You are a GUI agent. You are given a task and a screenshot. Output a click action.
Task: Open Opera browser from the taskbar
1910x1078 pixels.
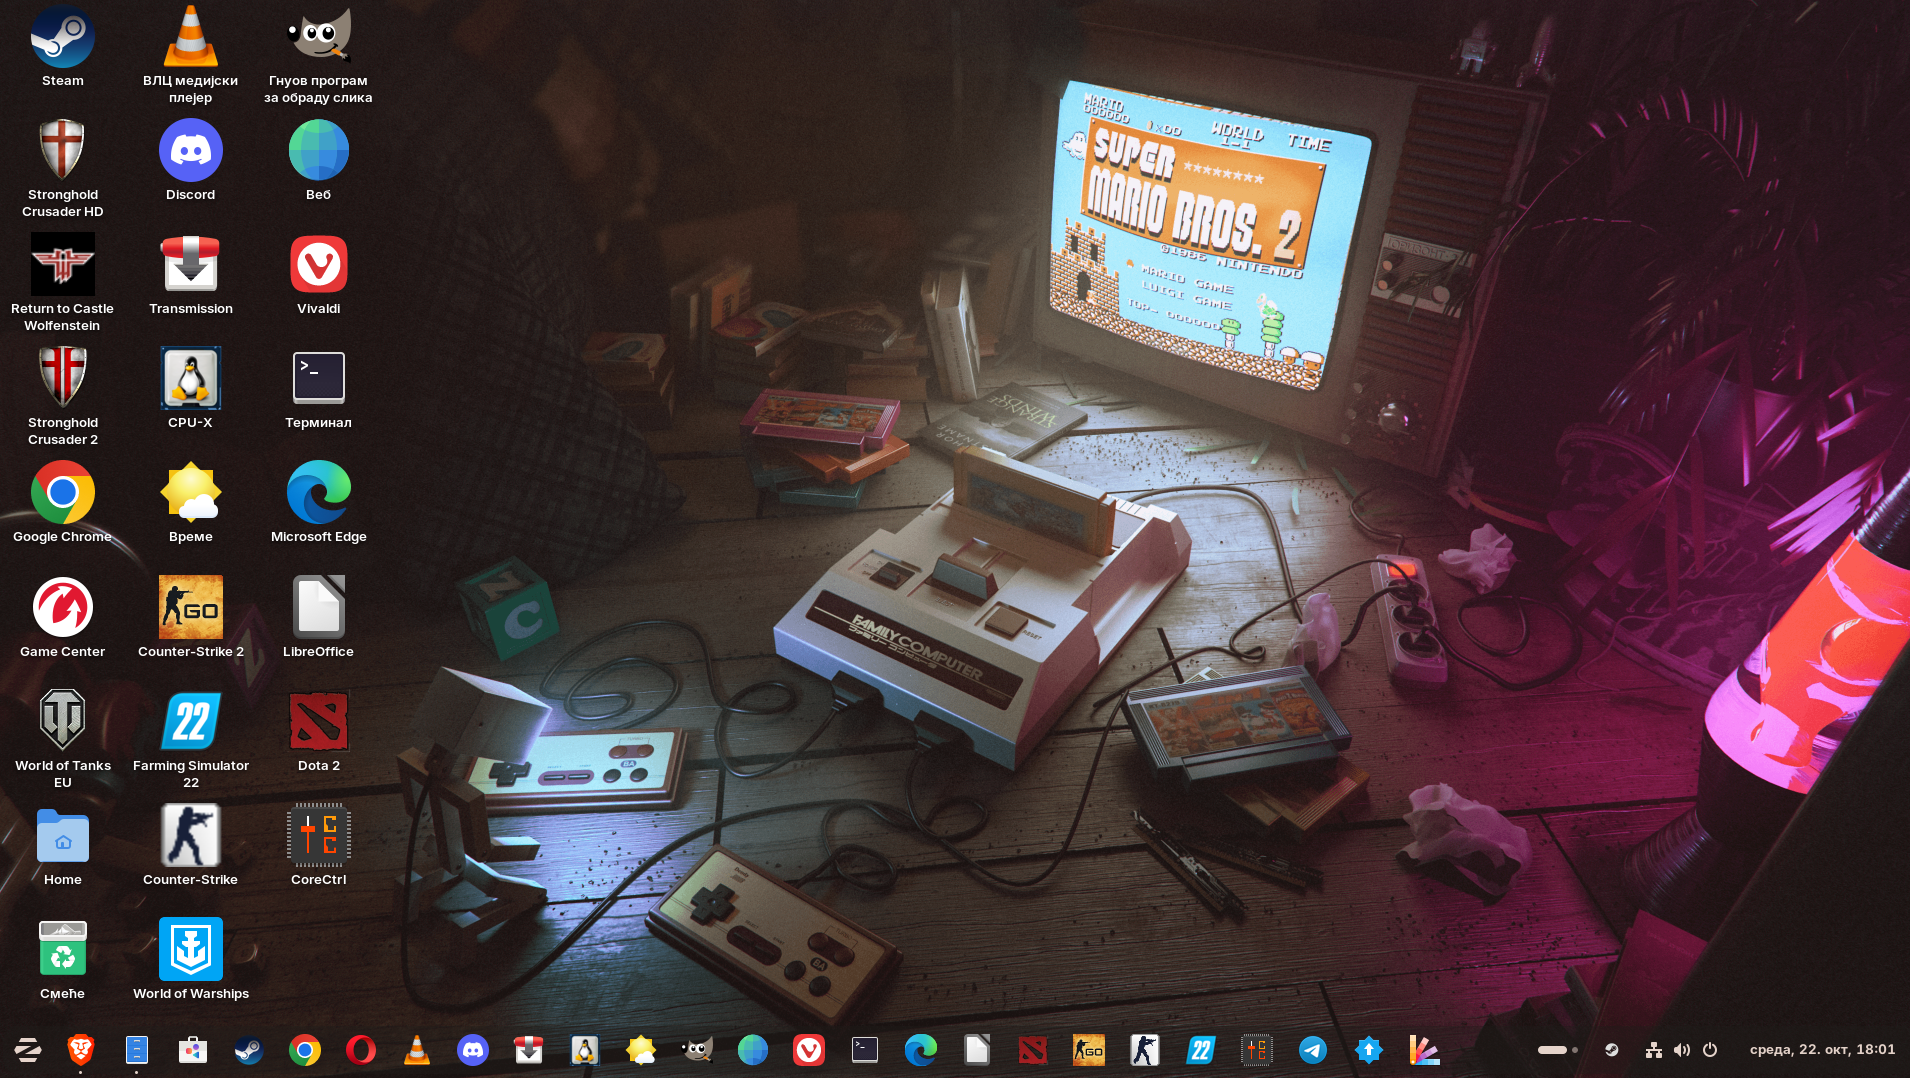coord(360,1049)
